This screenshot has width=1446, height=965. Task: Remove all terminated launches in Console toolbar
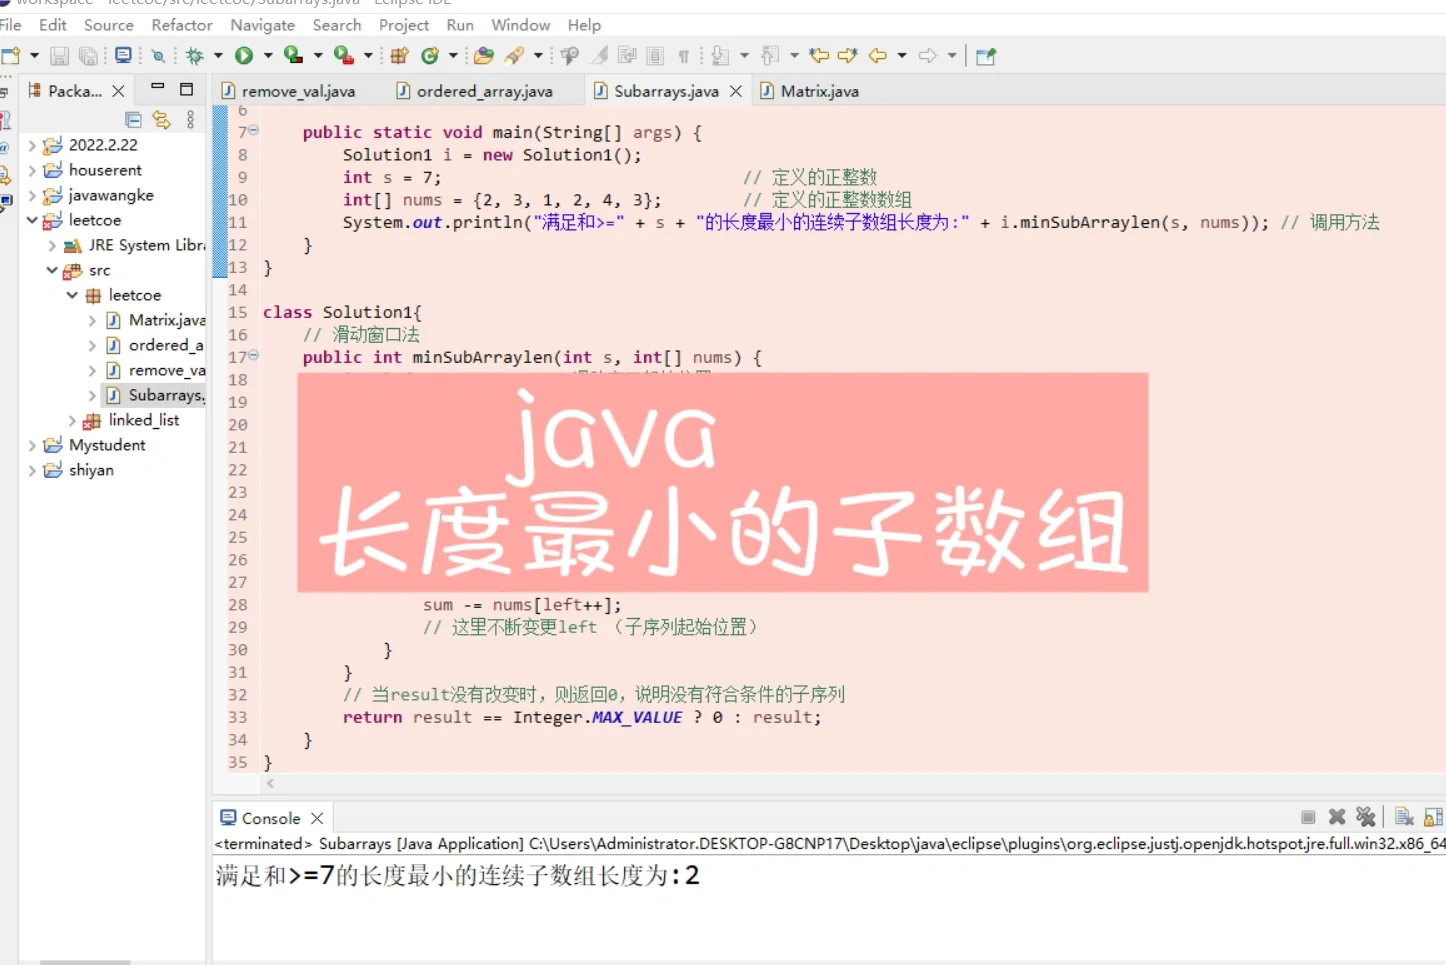pos(1366,817)
